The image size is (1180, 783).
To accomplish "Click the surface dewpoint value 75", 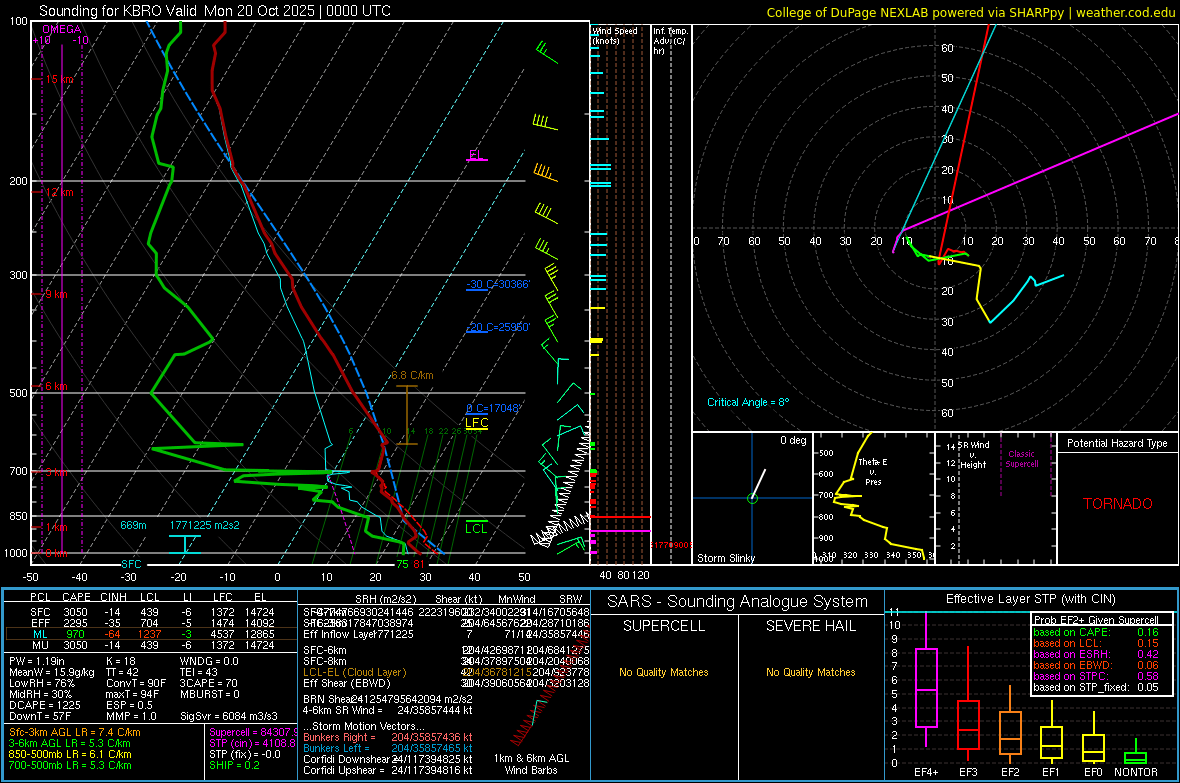I will 403,564.
